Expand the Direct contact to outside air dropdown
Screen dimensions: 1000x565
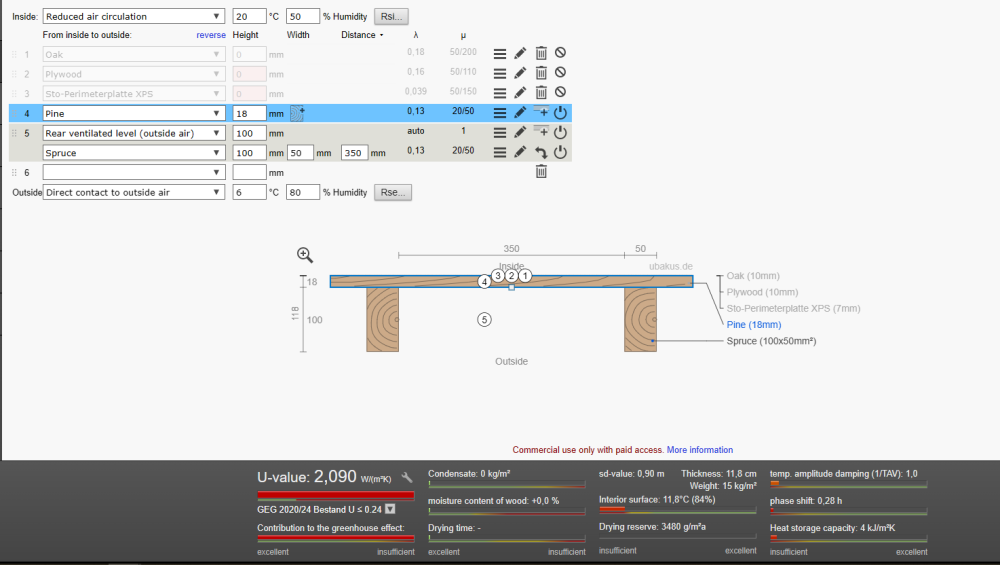[x=134, y=192]
